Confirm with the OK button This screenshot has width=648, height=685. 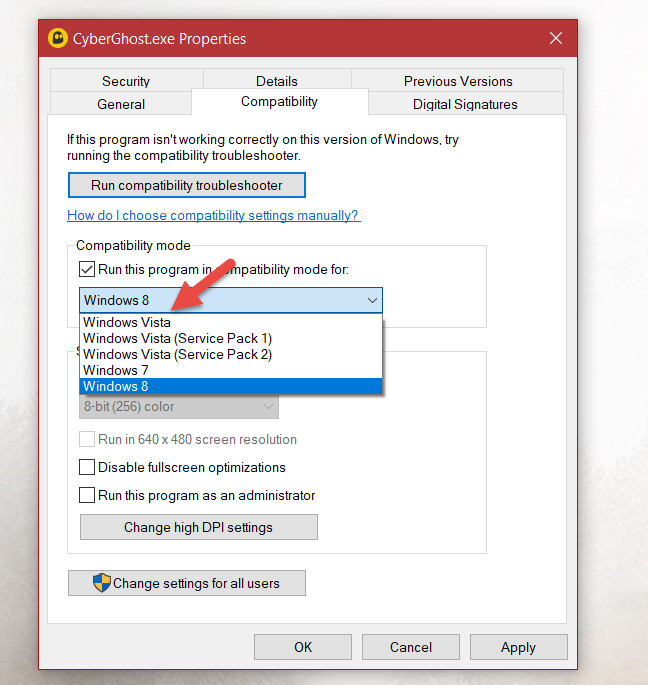coord(303,647)
